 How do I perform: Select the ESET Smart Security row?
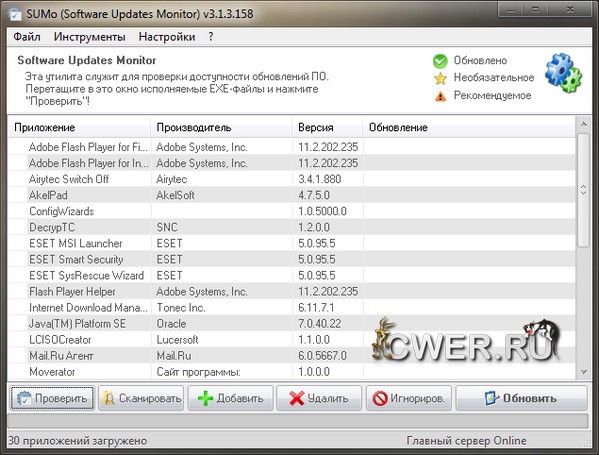[x=292, y=259]
